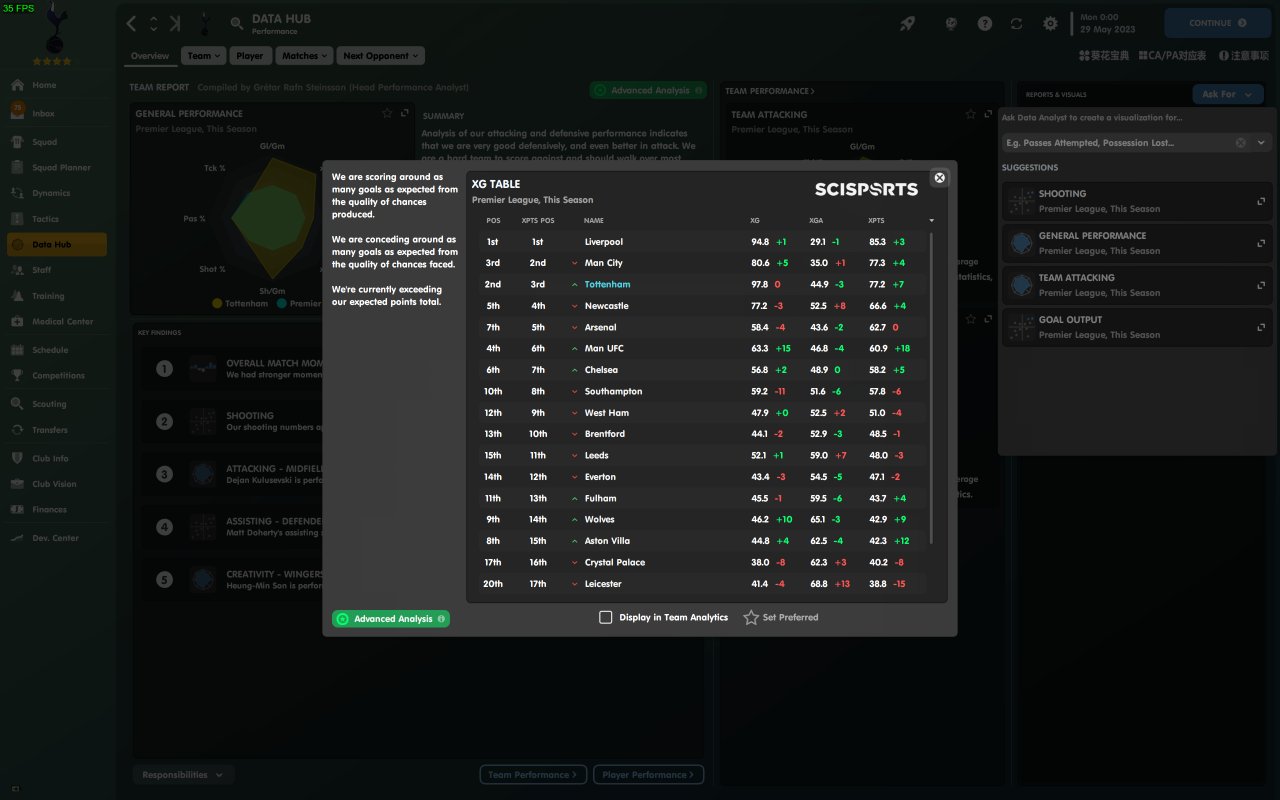Open the XG table column options arrow
The width and height of the screenshot is (1280, 800).
click(x=932, y=220)
